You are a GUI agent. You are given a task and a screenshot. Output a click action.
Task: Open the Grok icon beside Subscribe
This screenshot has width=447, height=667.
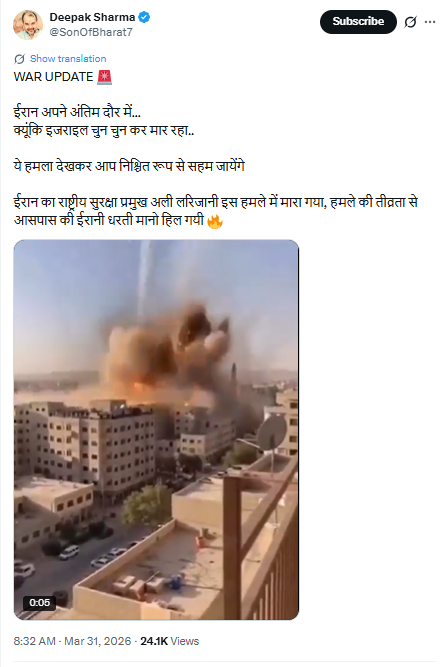click(x=410, y=22)
